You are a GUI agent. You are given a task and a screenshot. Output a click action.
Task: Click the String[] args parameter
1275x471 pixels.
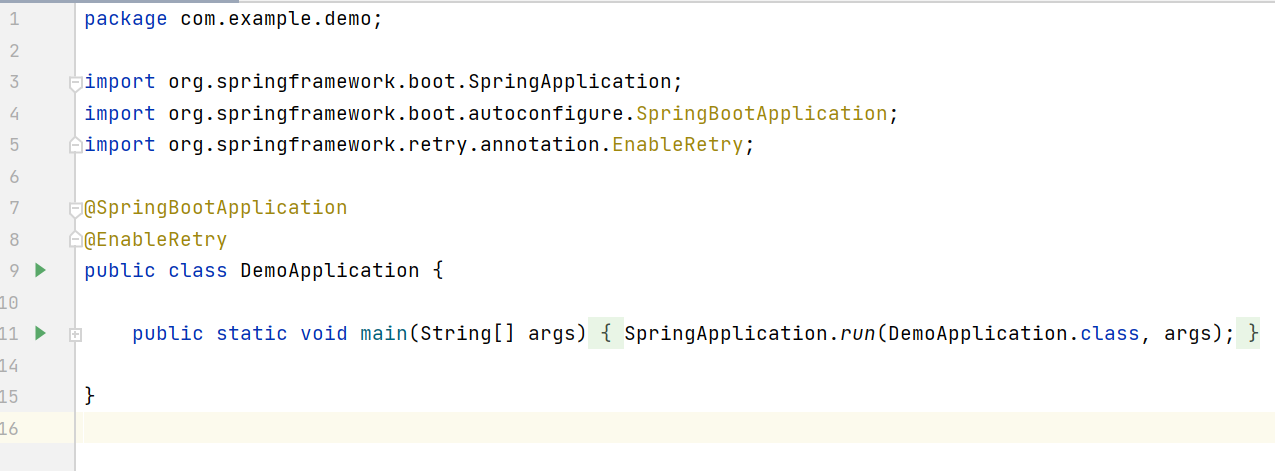point(498,334)
